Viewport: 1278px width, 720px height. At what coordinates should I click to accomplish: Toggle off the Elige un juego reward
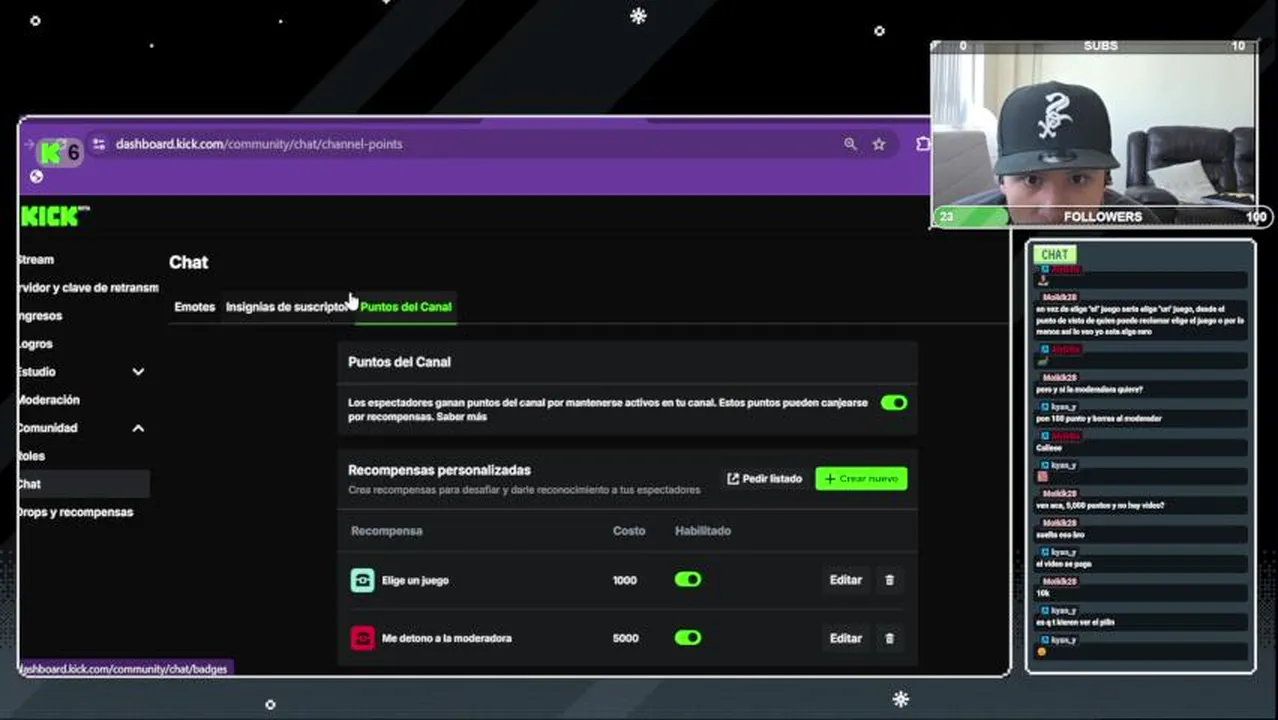click(688, 580)
